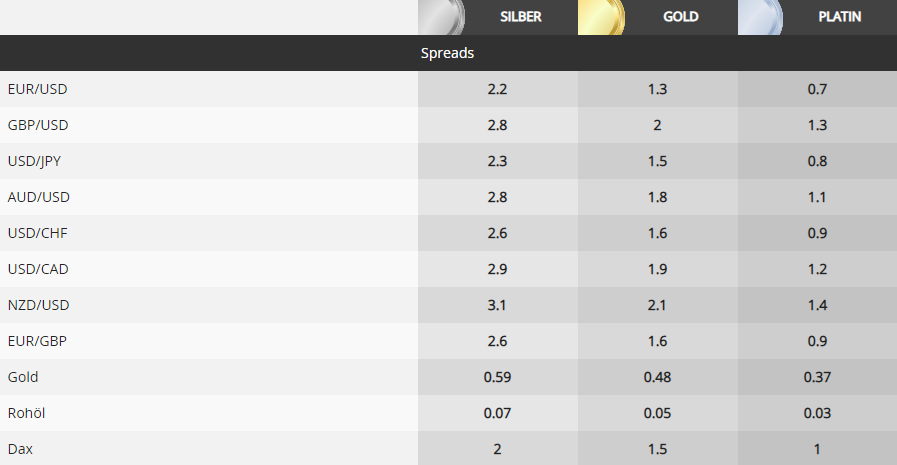Select the PLATIN account column header
897x465 pixels.
coord(840,17)
